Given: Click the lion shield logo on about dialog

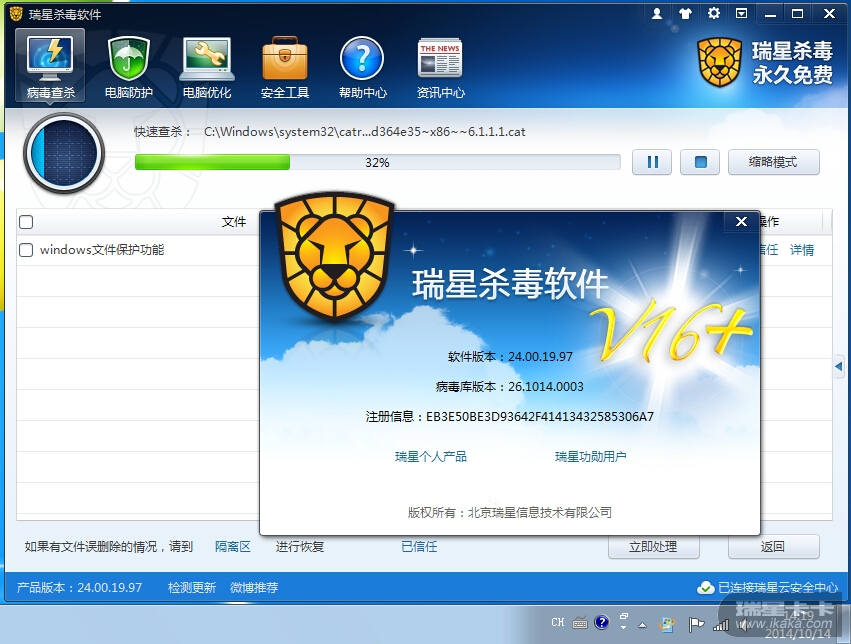Looking at the screenshot, I should click(x=335, y=257).
